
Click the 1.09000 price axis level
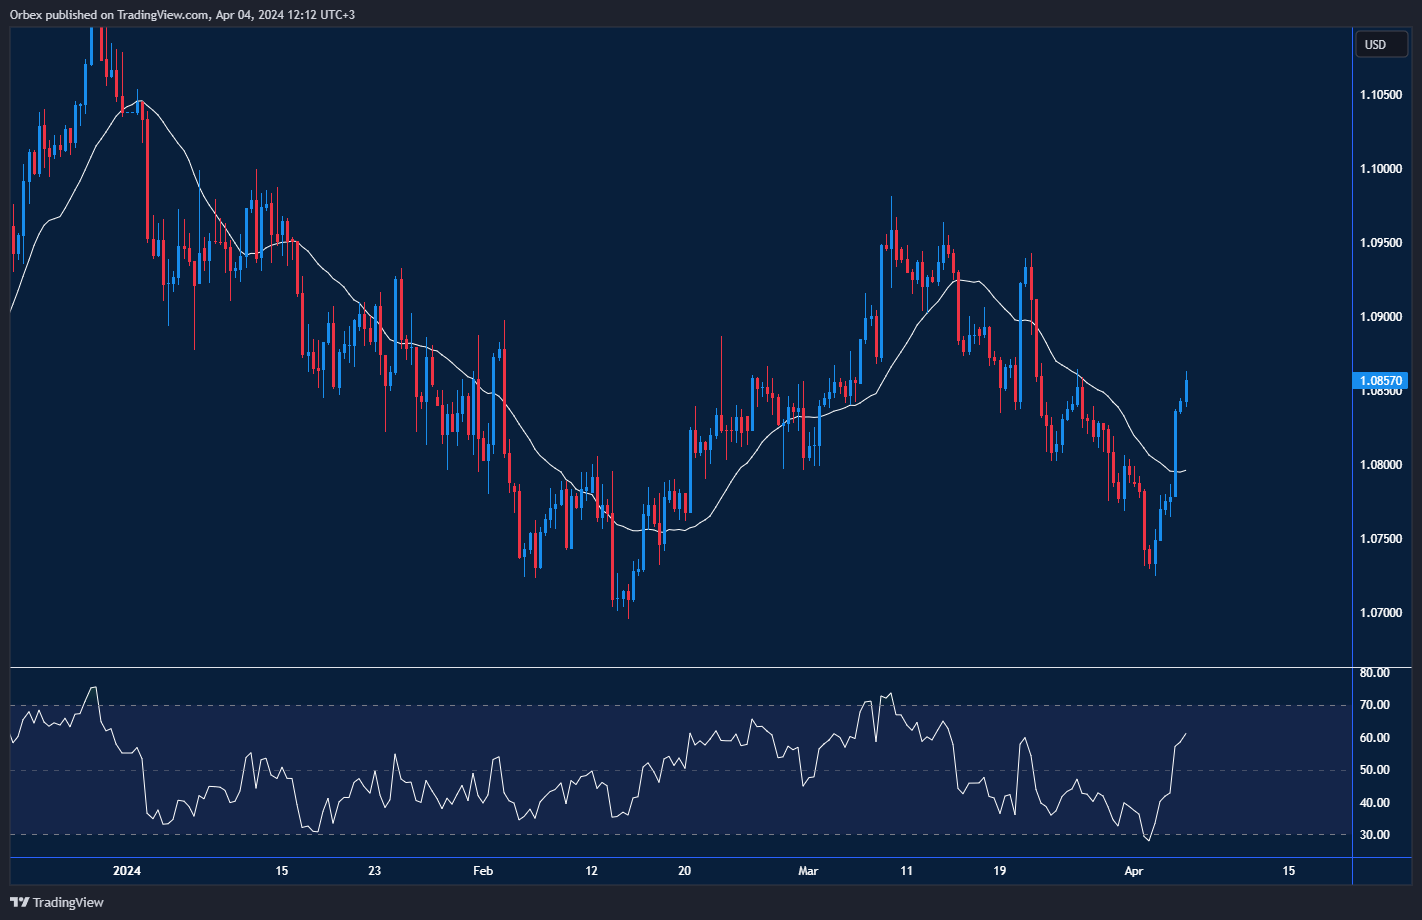(1380, 317)
